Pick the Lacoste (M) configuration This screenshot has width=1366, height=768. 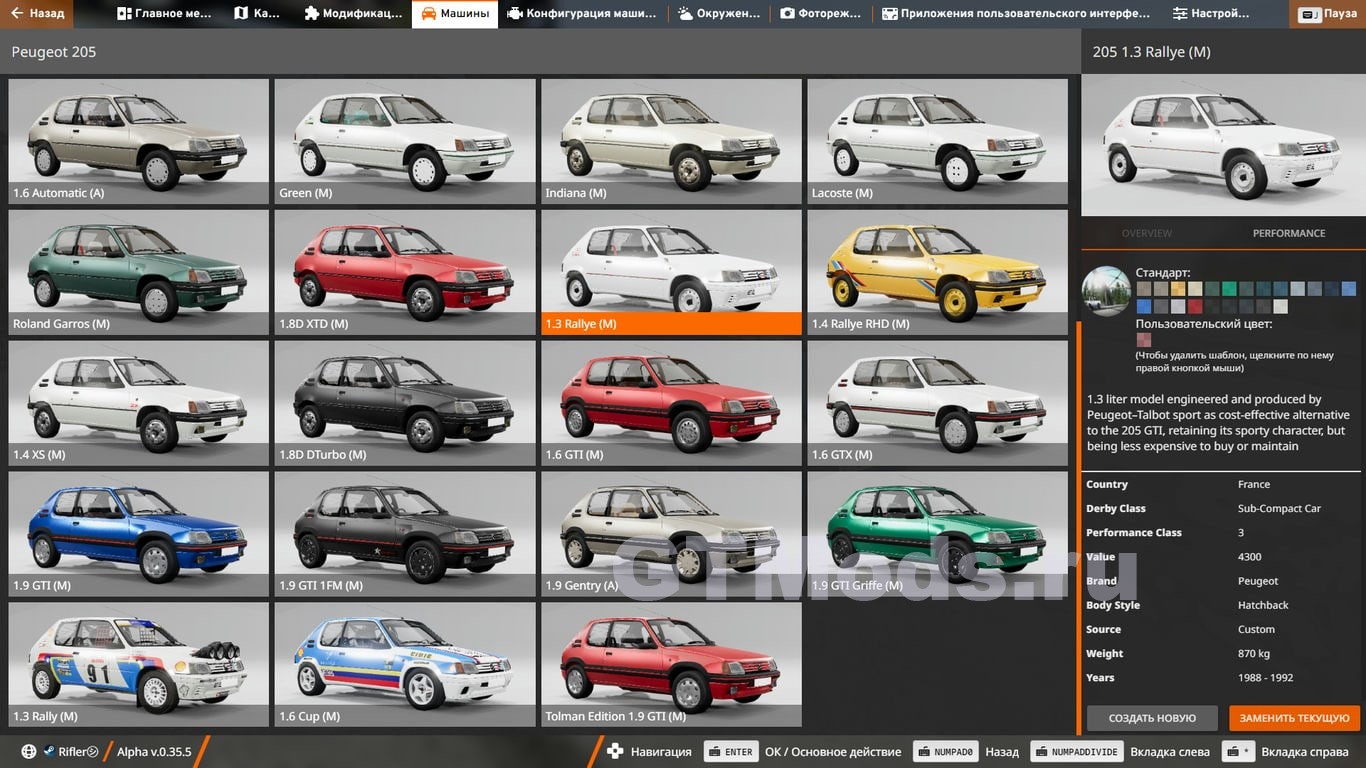937,141
